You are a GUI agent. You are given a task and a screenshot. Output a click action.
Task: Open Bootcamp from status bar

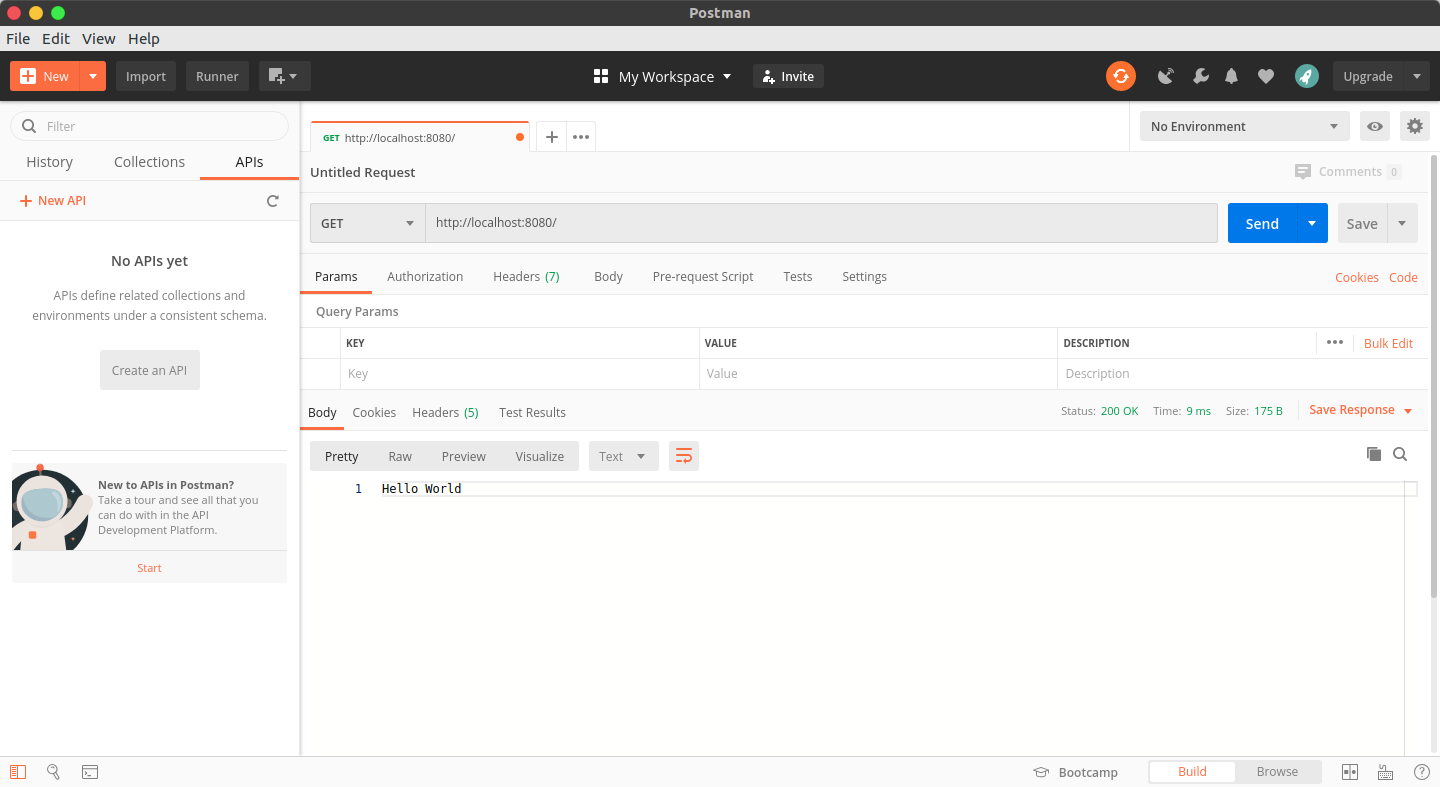click(1075, 772)
